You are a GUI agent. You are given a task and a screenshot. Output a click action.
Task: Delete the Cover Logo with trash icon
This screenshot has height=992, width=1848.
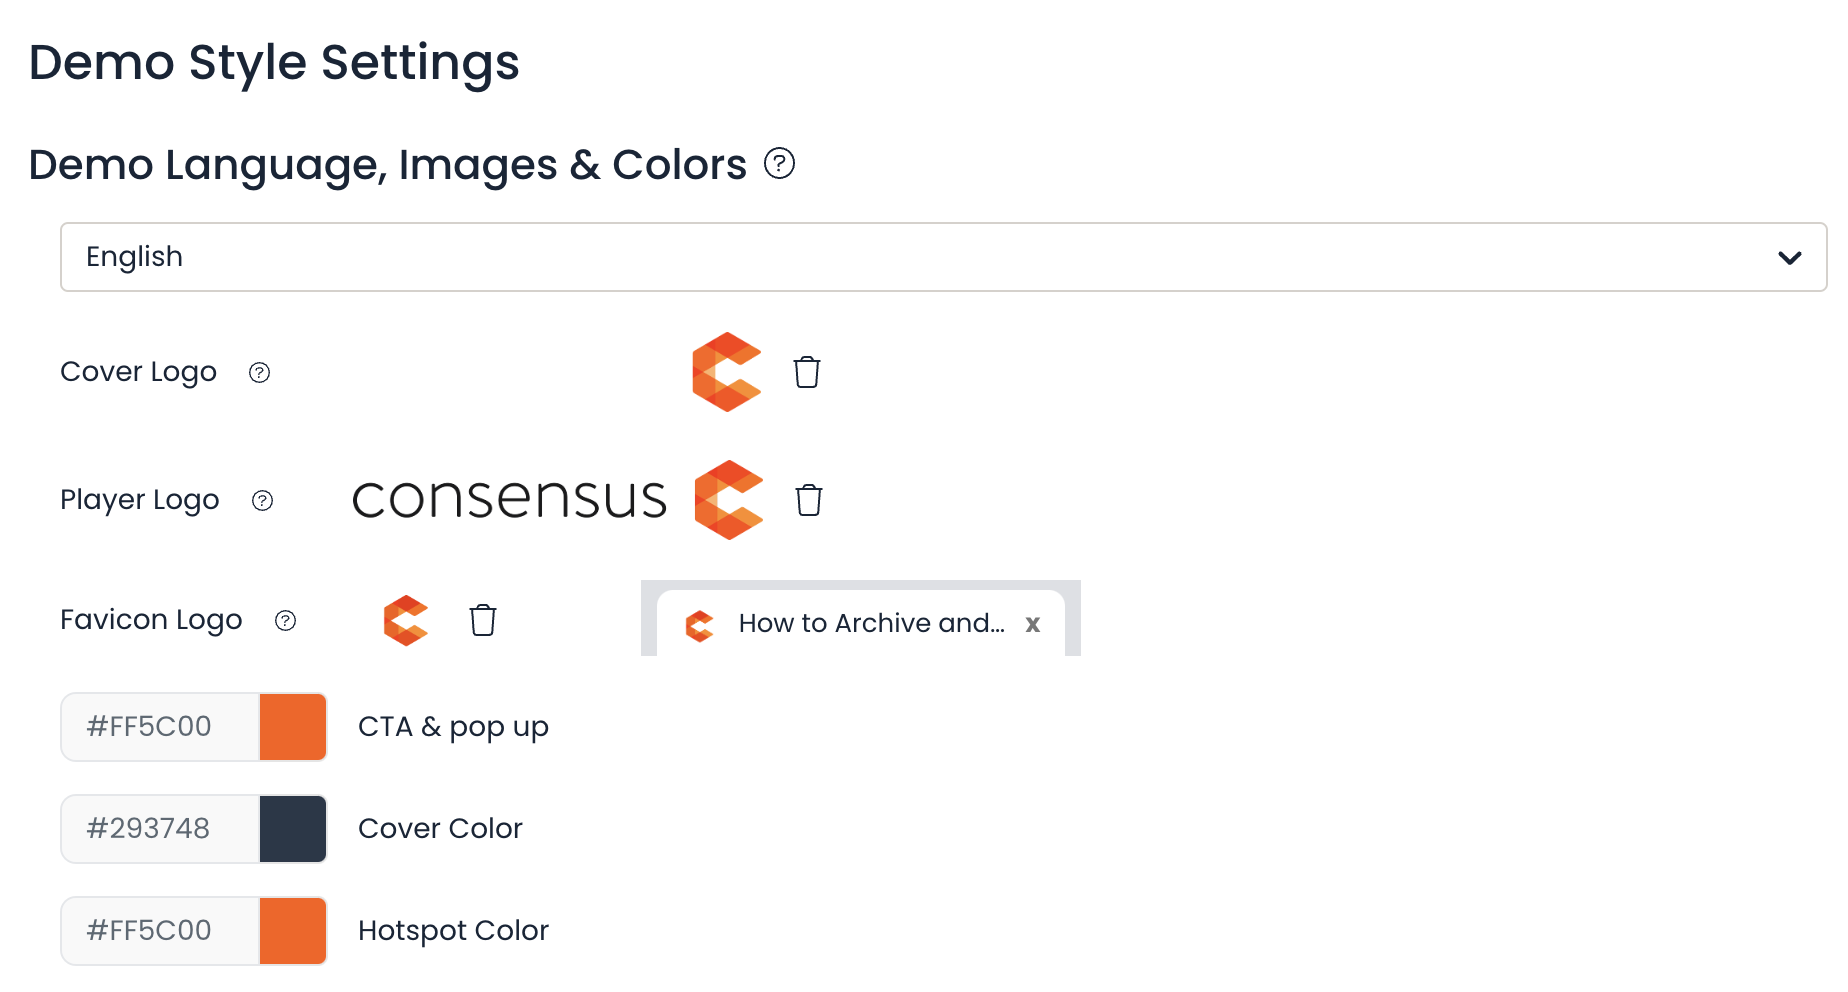pos(807,372)
